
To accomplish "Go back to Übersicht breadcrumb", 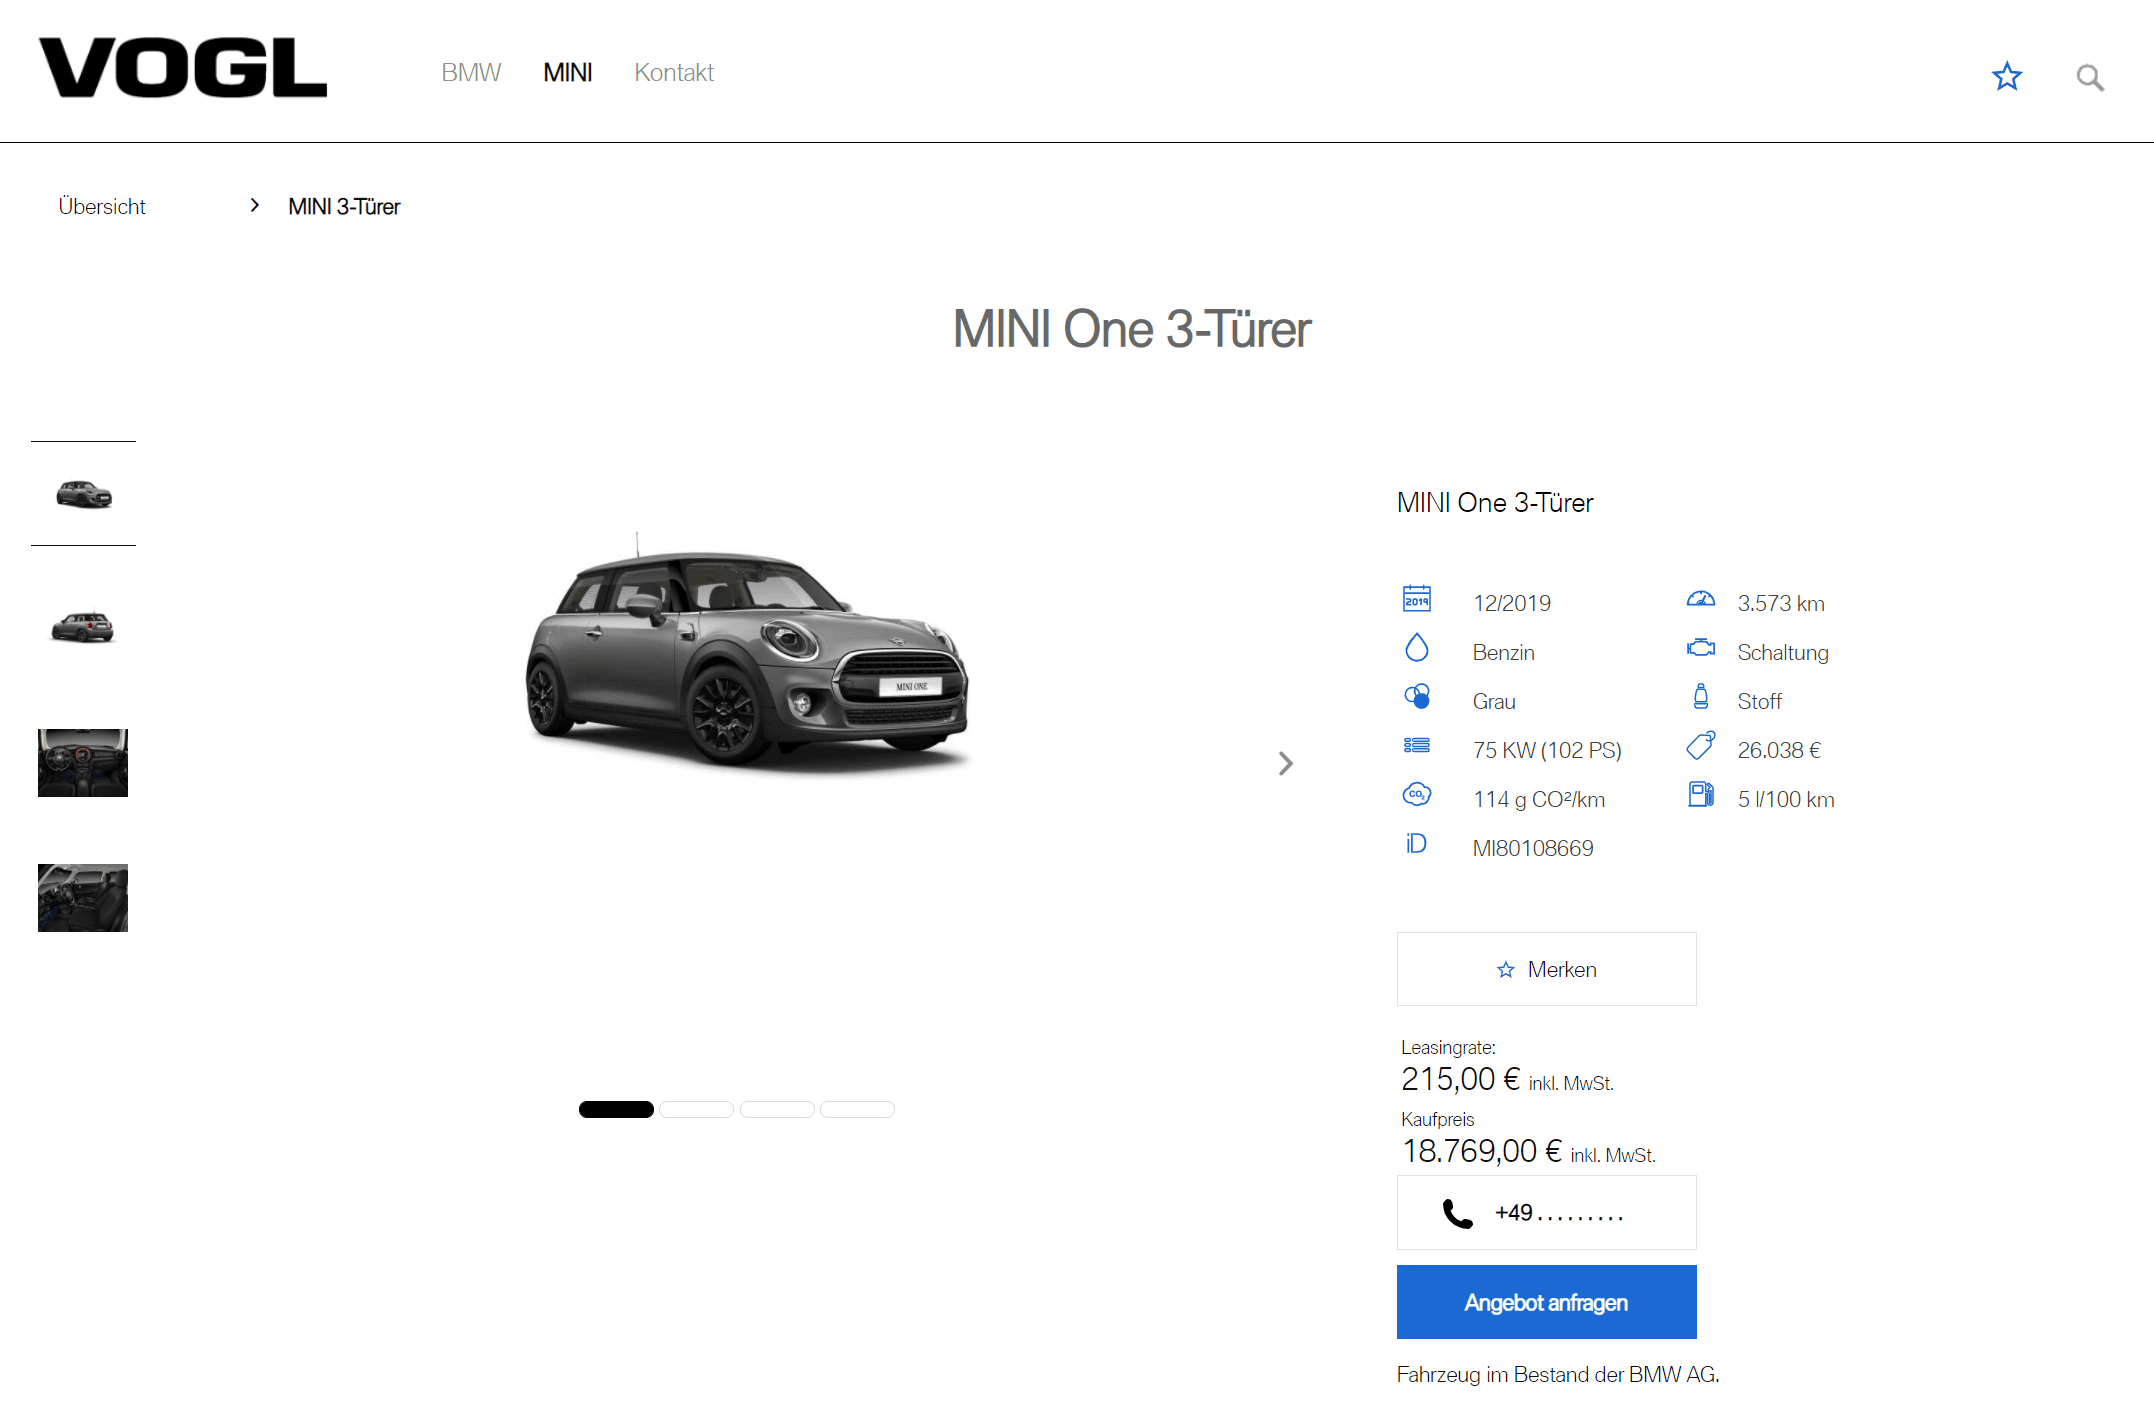I will click(x=102, y=206).
